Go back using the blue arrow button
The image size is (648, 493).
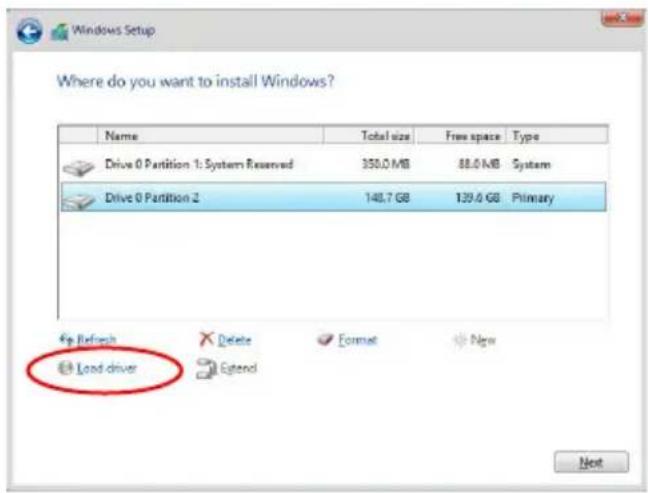pos(29,31)
